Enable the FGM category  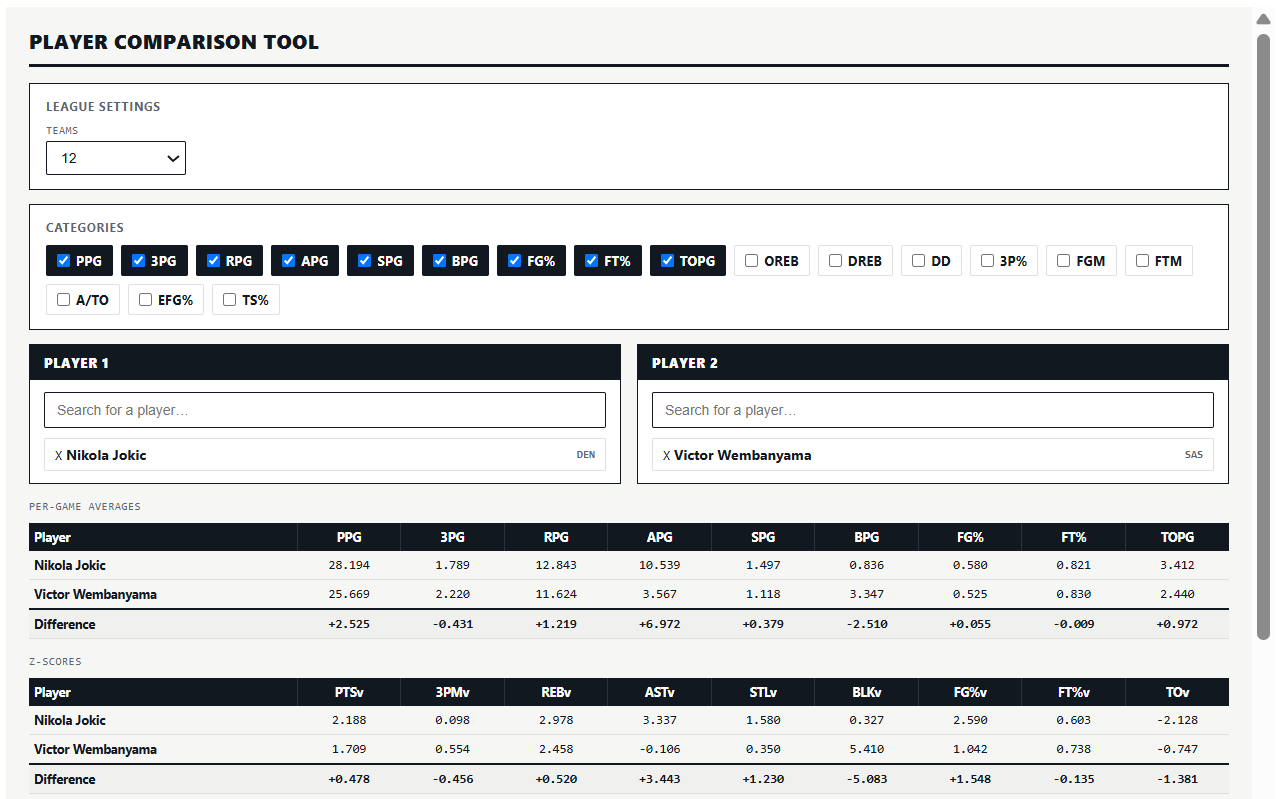[1065, 261]
